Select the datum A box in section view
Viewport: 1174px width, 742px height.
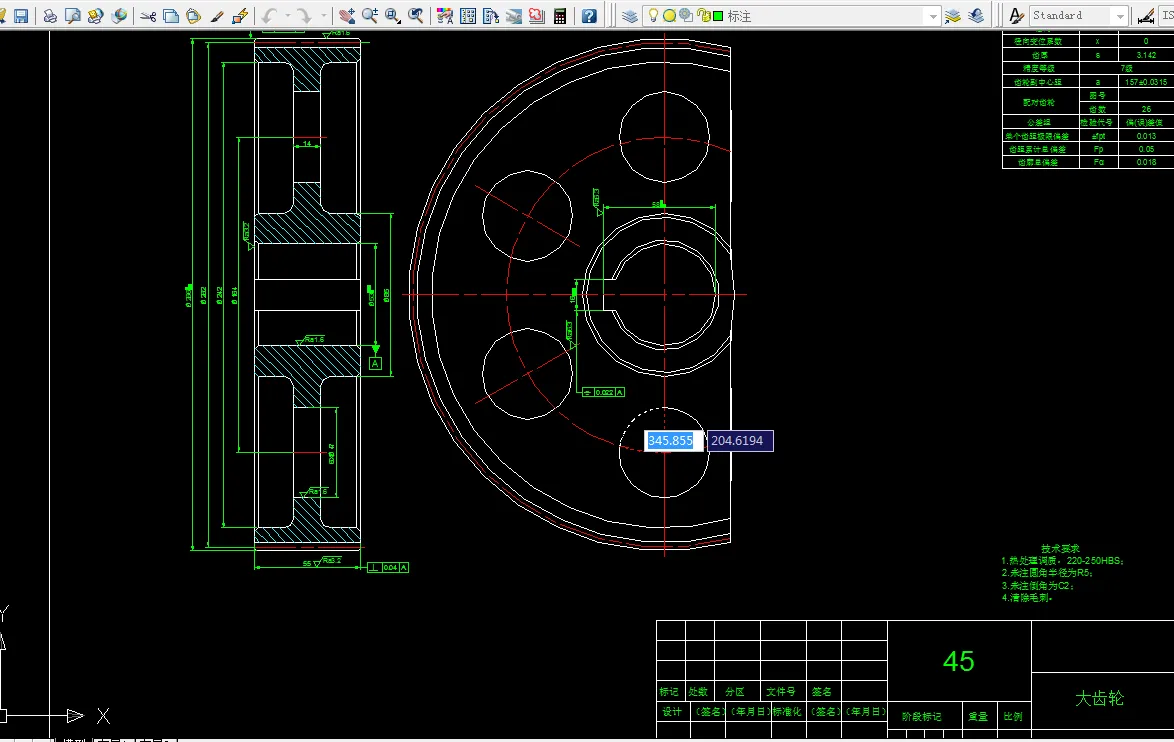click(x=376, y=363)
